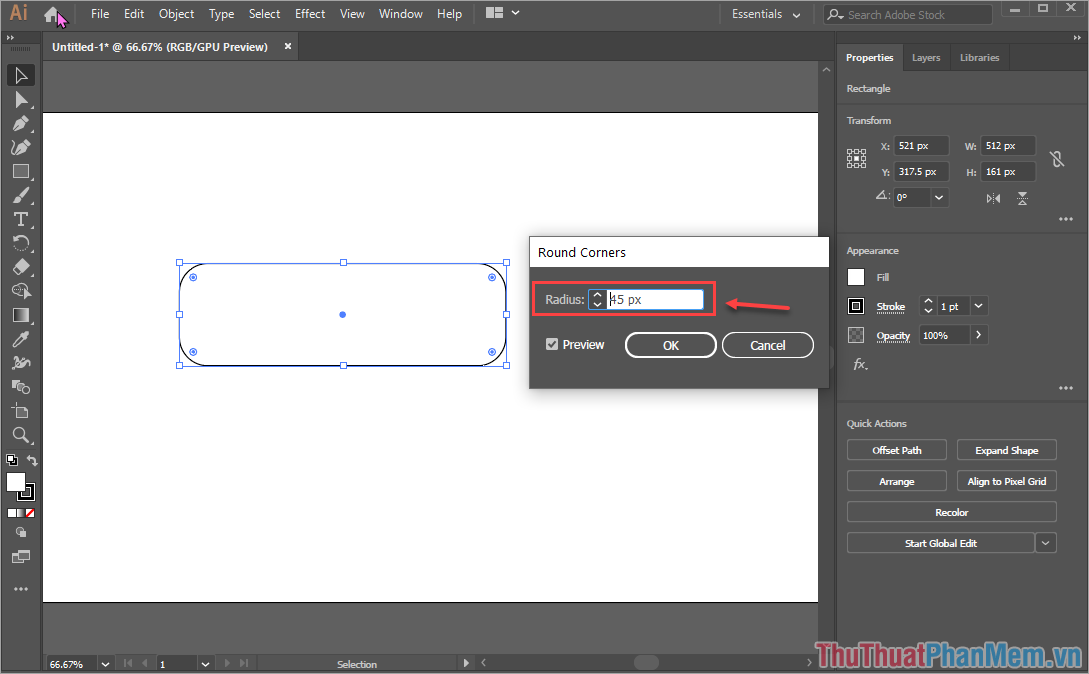Screen dimensions: 1089x674
Task: Select the Direct Selection tool
Action: (20, 99)
